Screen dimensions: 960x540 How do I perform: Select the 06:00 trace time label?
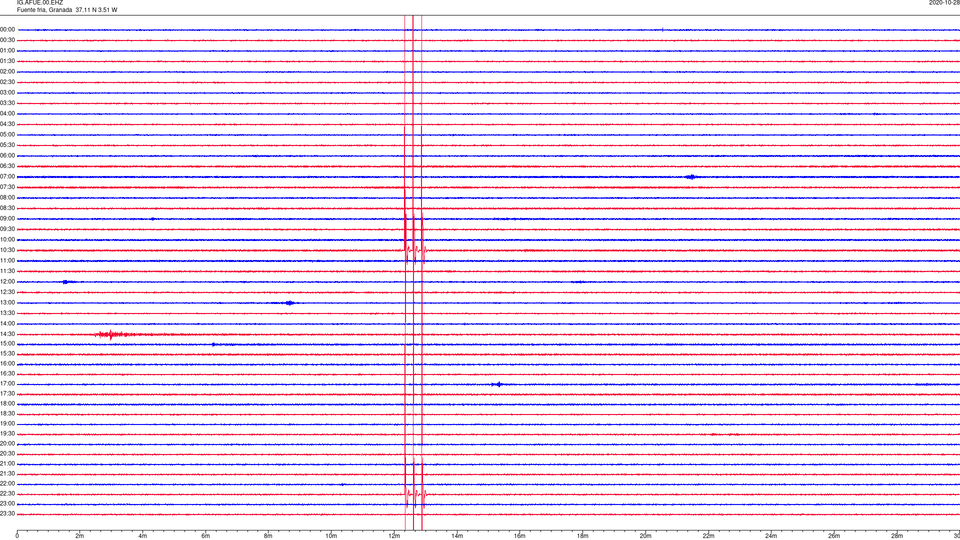(7, 156)
